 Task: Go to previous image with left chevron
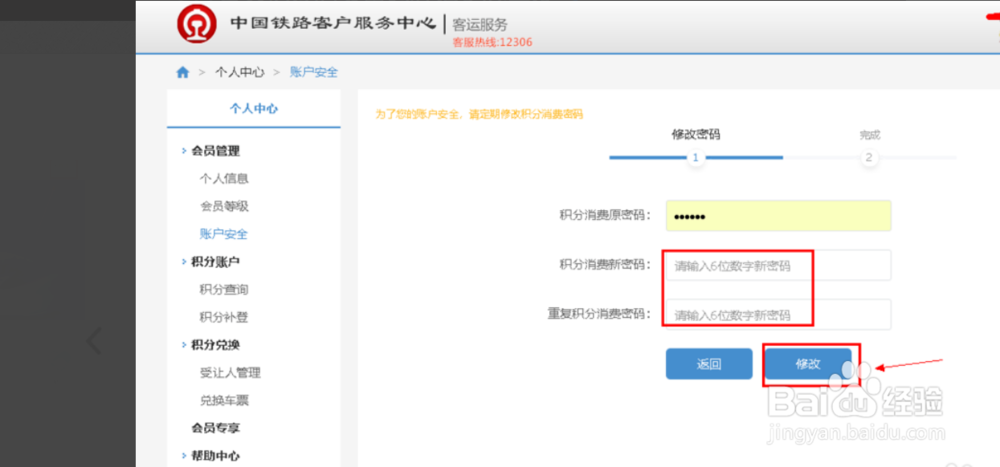pos(94,341)
